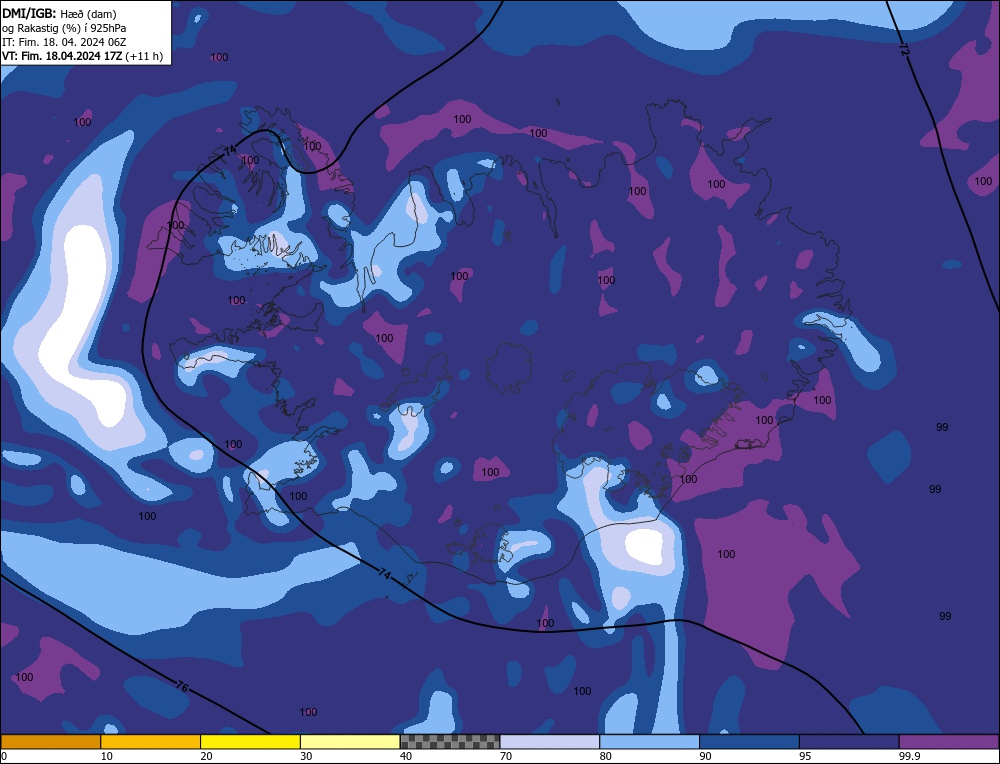The height and width of the screenshot is (764, 1000).
Task: Click the '72' contour line label
Action: point(904,50)
